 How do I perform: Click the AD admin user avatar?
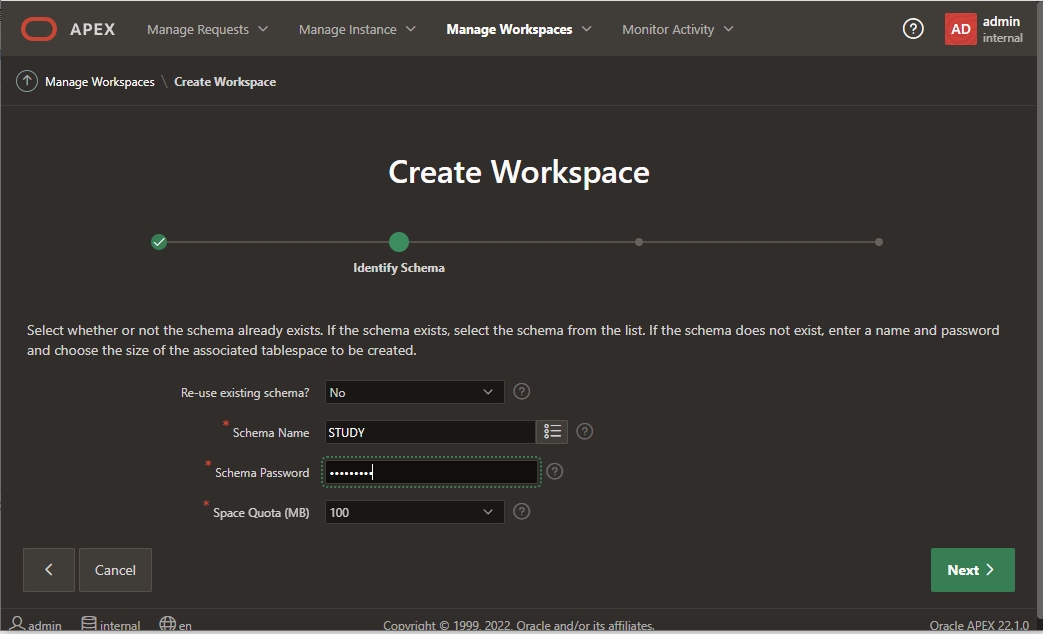(x=960, y=29)
